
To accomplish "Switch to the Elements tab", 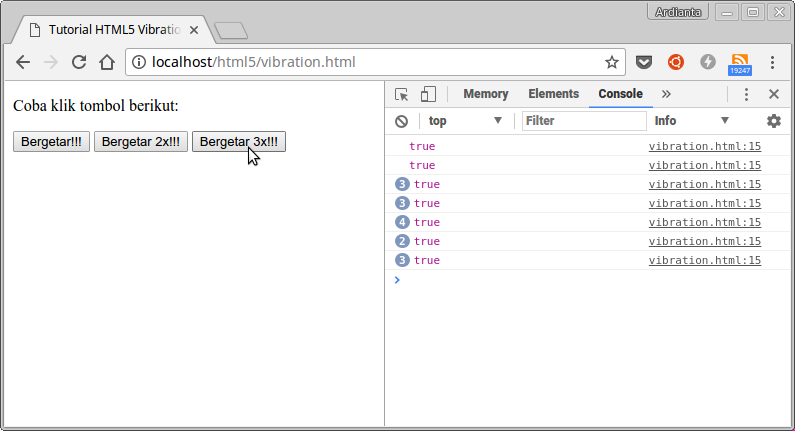I will point(553,94).
